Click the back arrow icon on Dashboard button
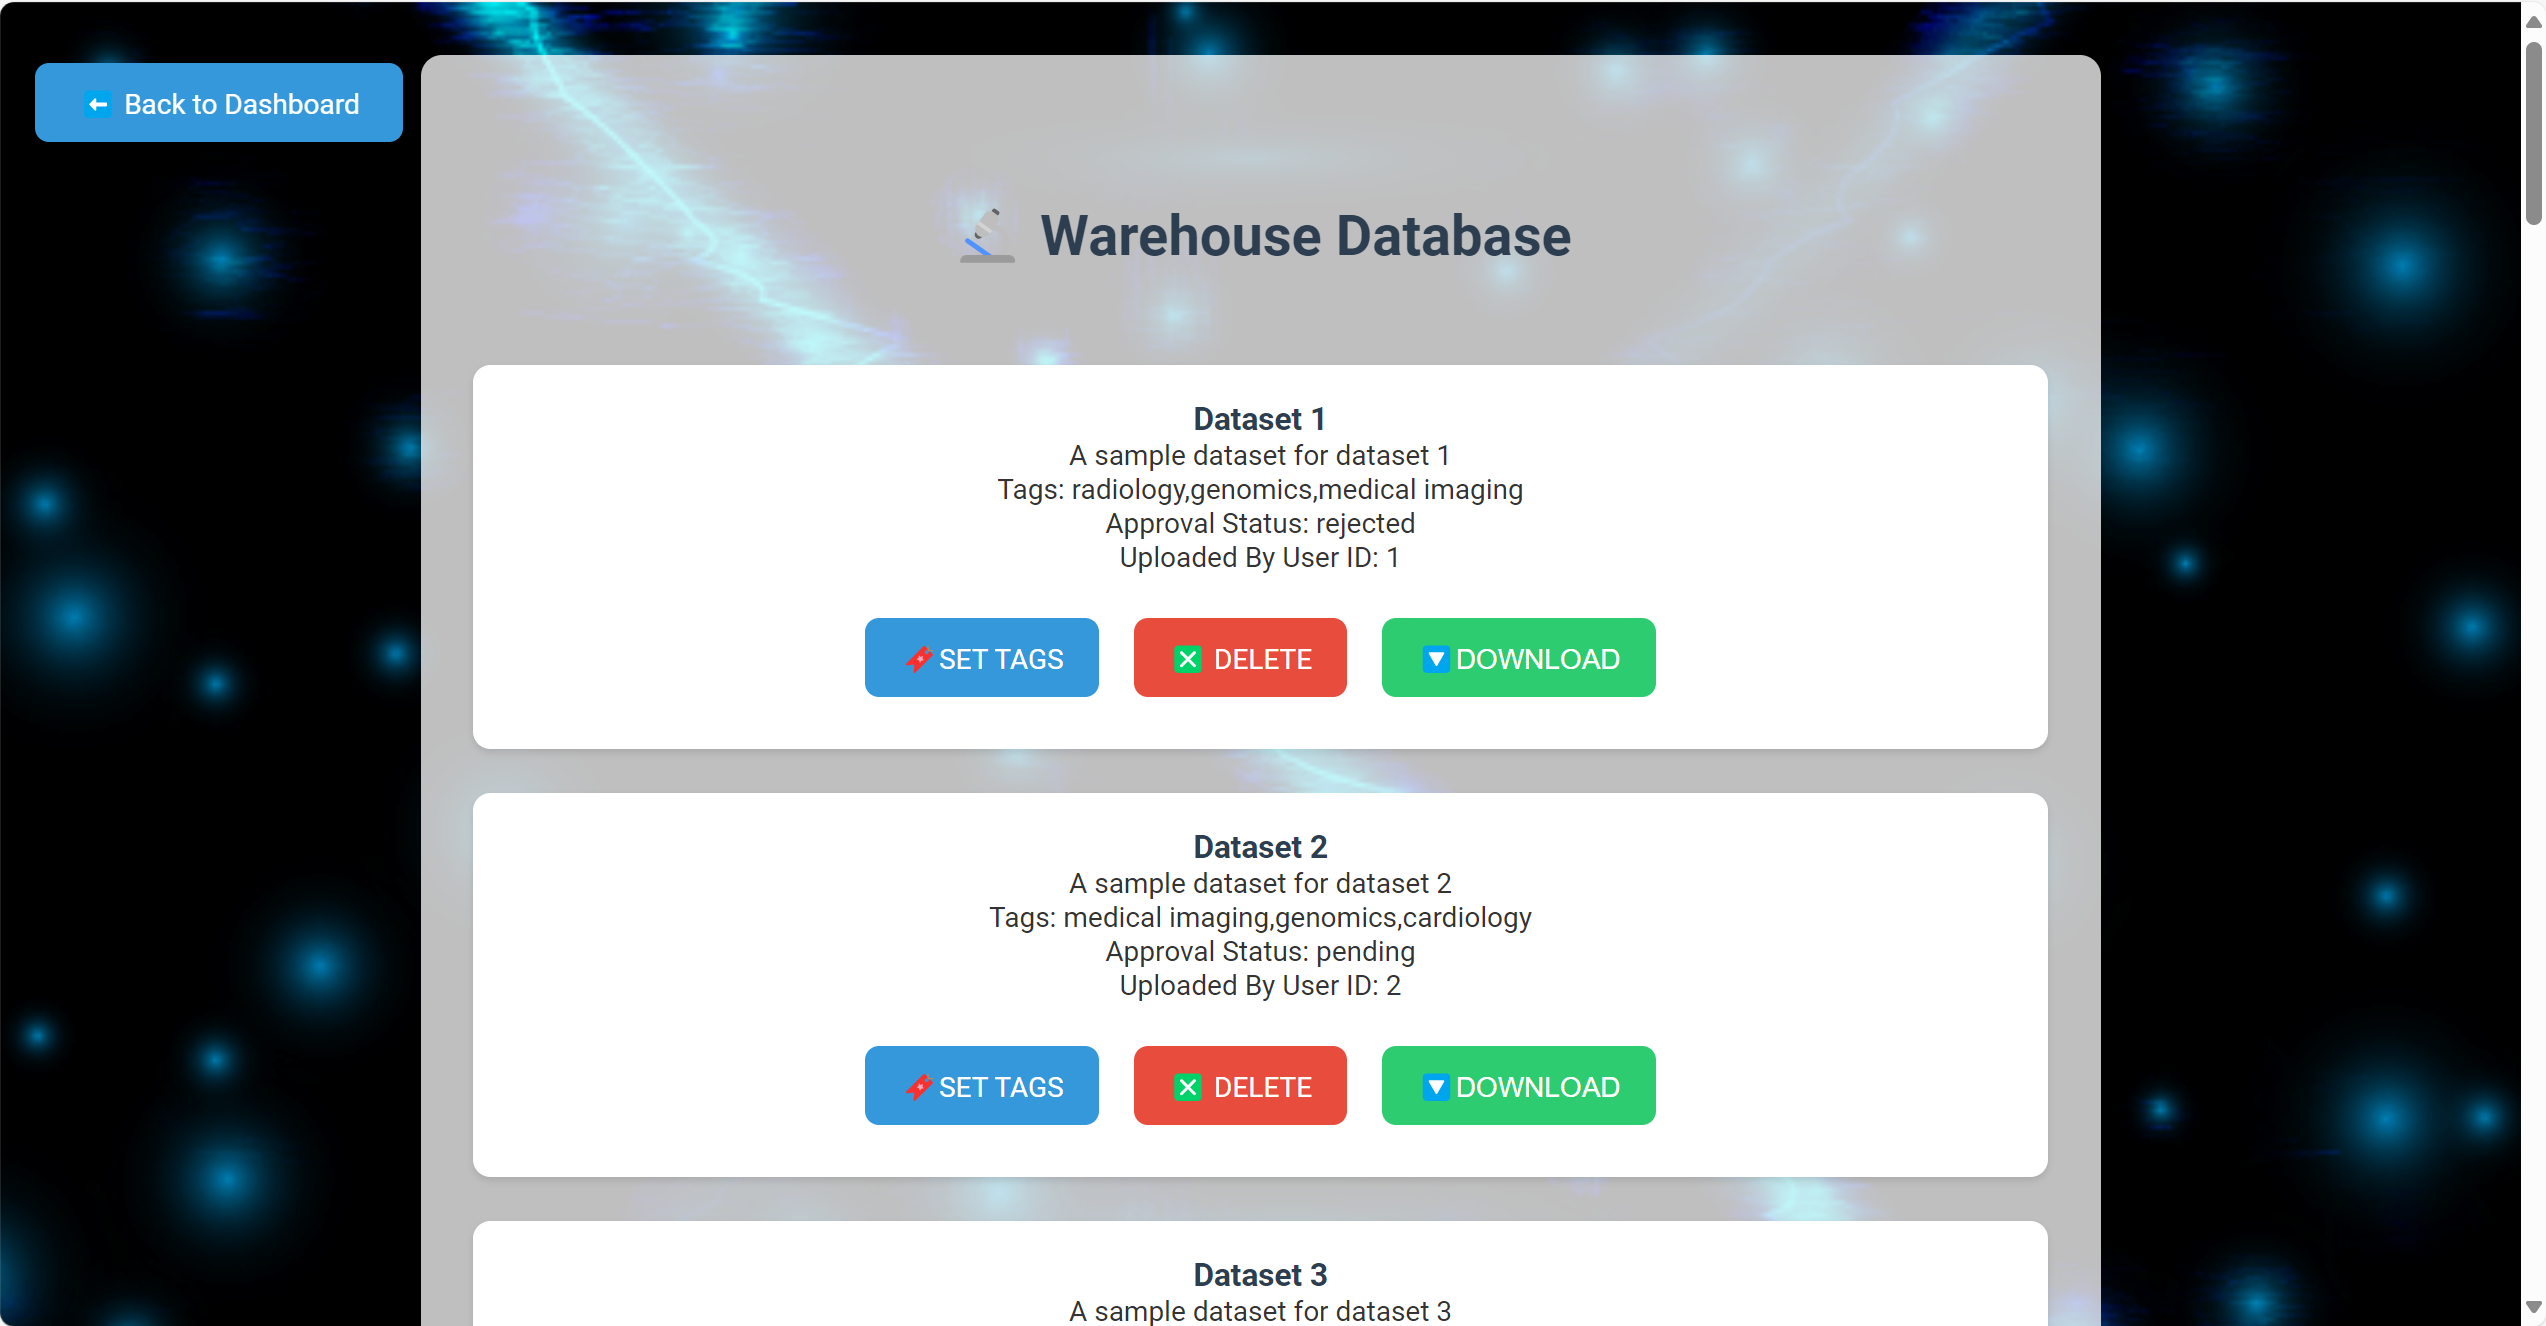The width and height of the screenshot is (2546, 1326). (98, 104)
